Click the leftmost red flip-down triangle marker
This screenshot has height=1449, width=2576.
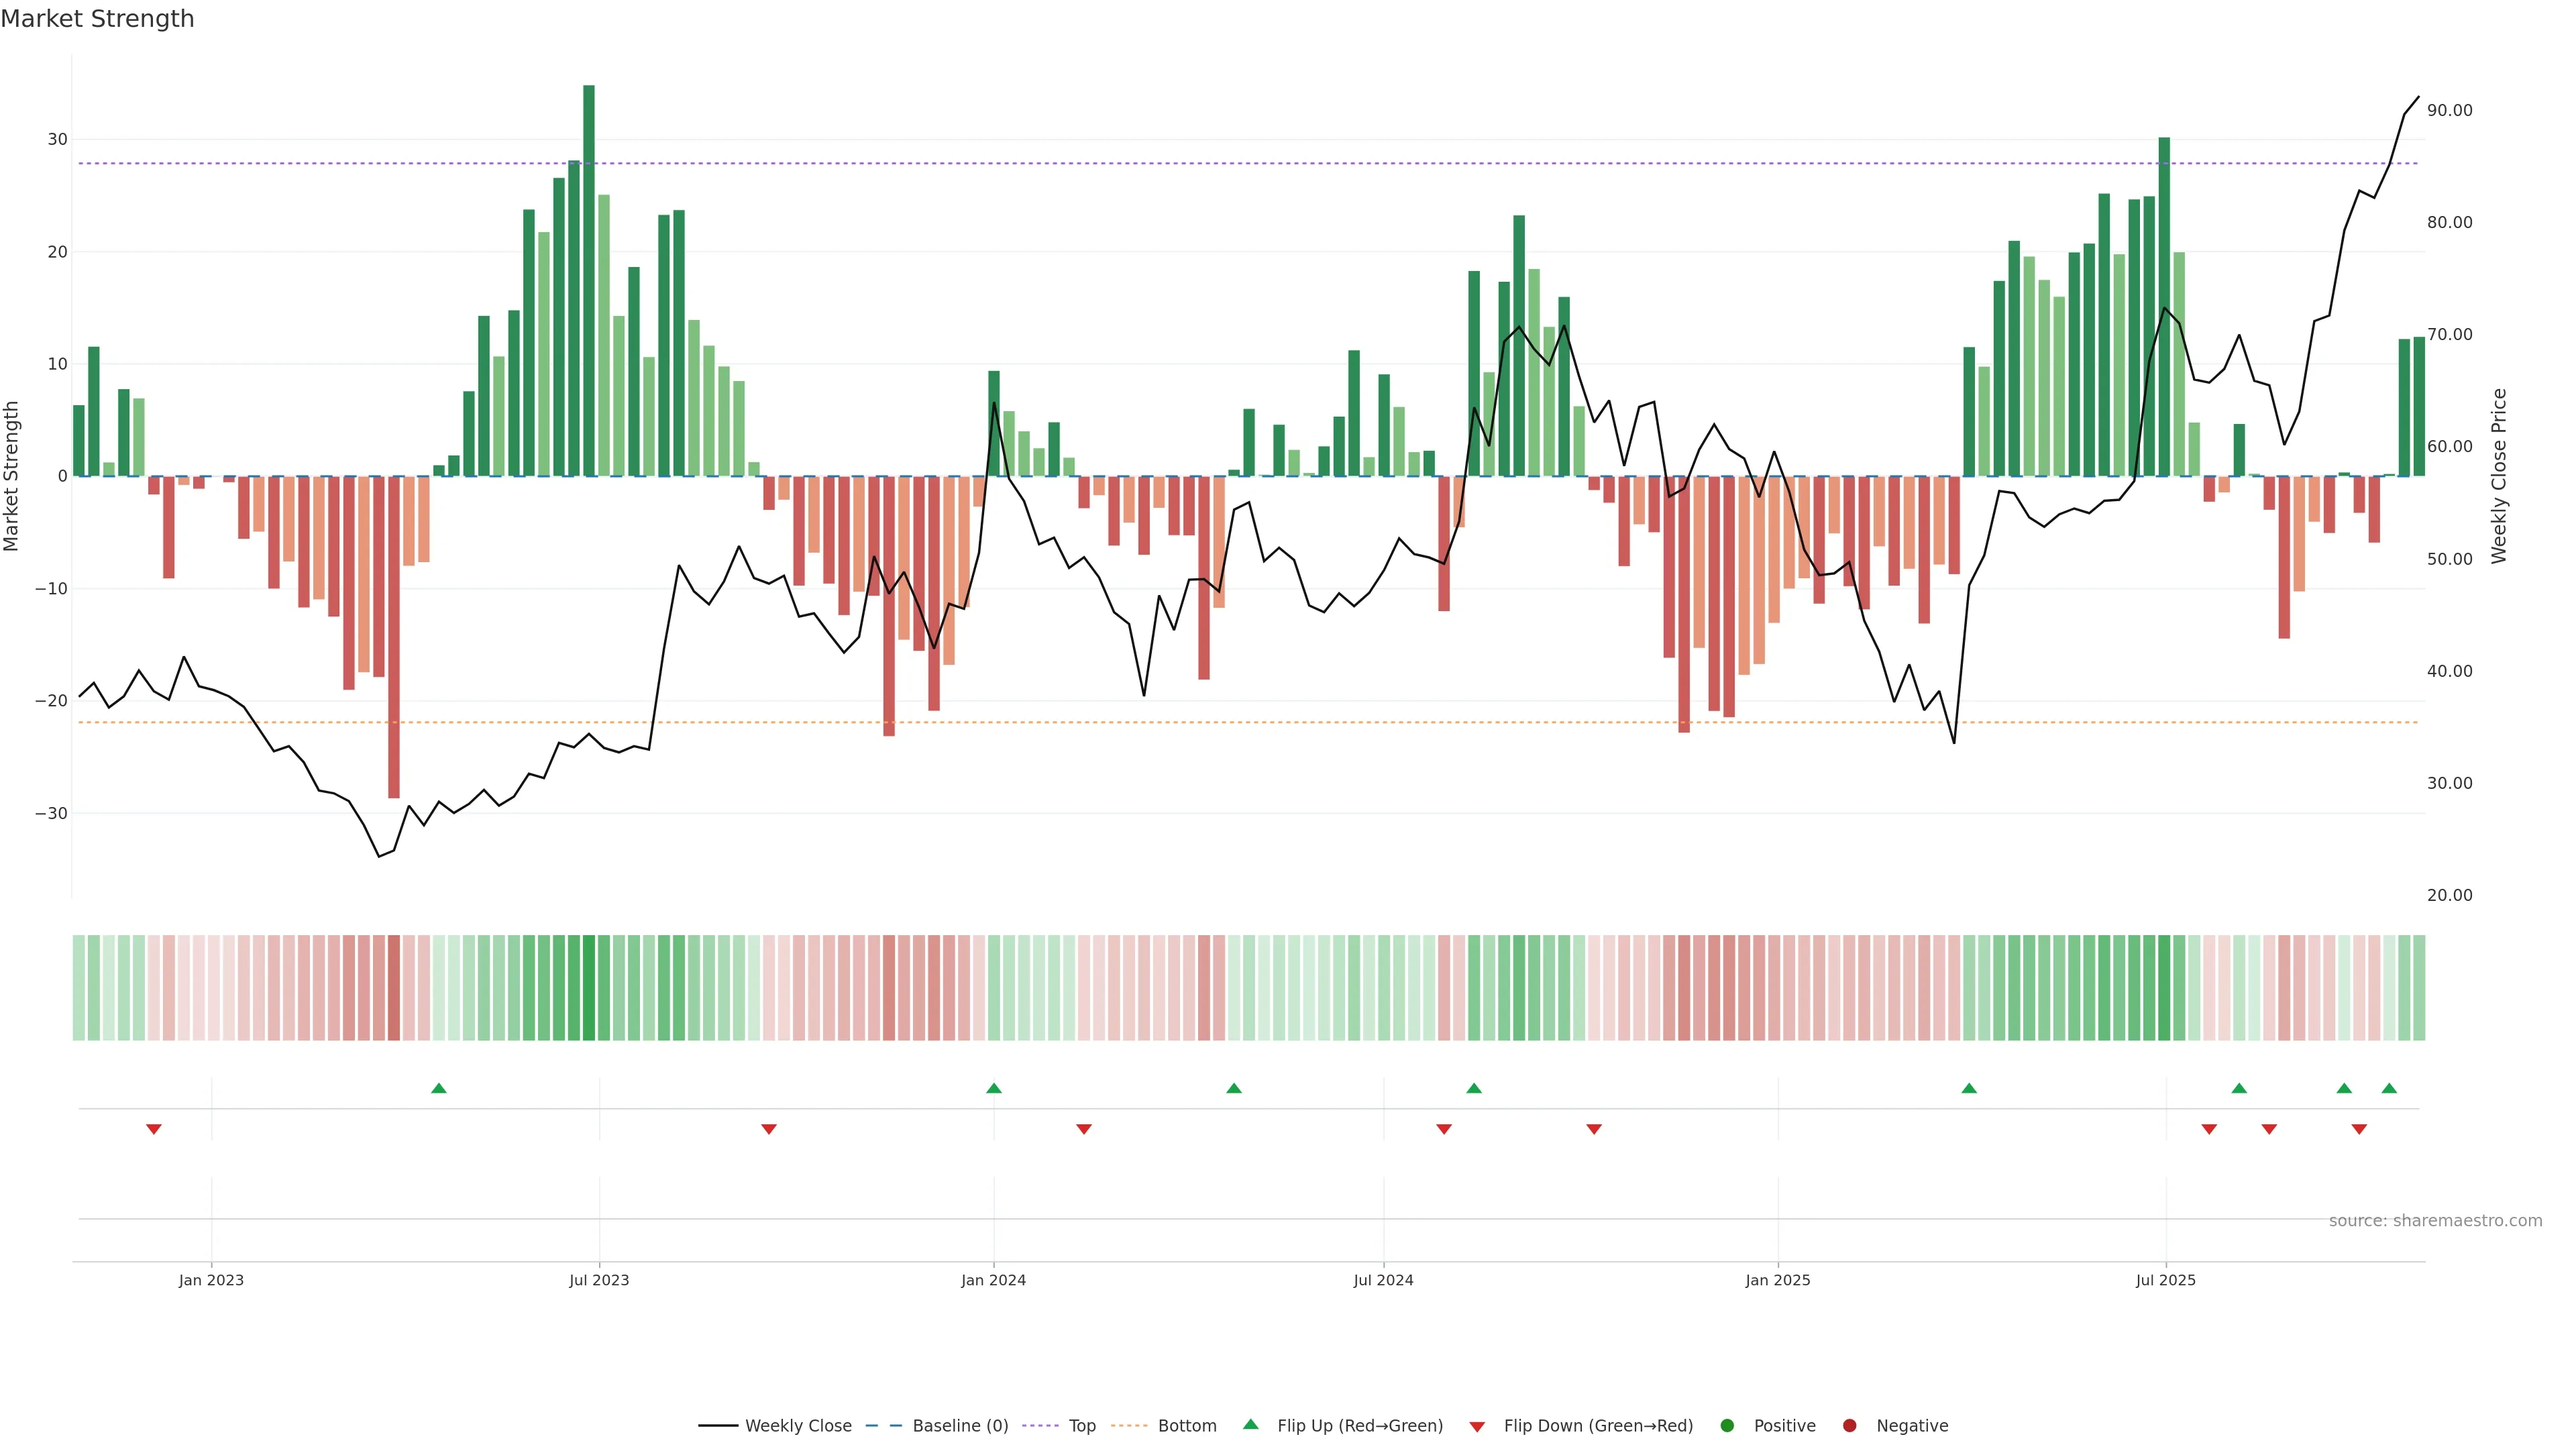click(x=154, y=1129)
